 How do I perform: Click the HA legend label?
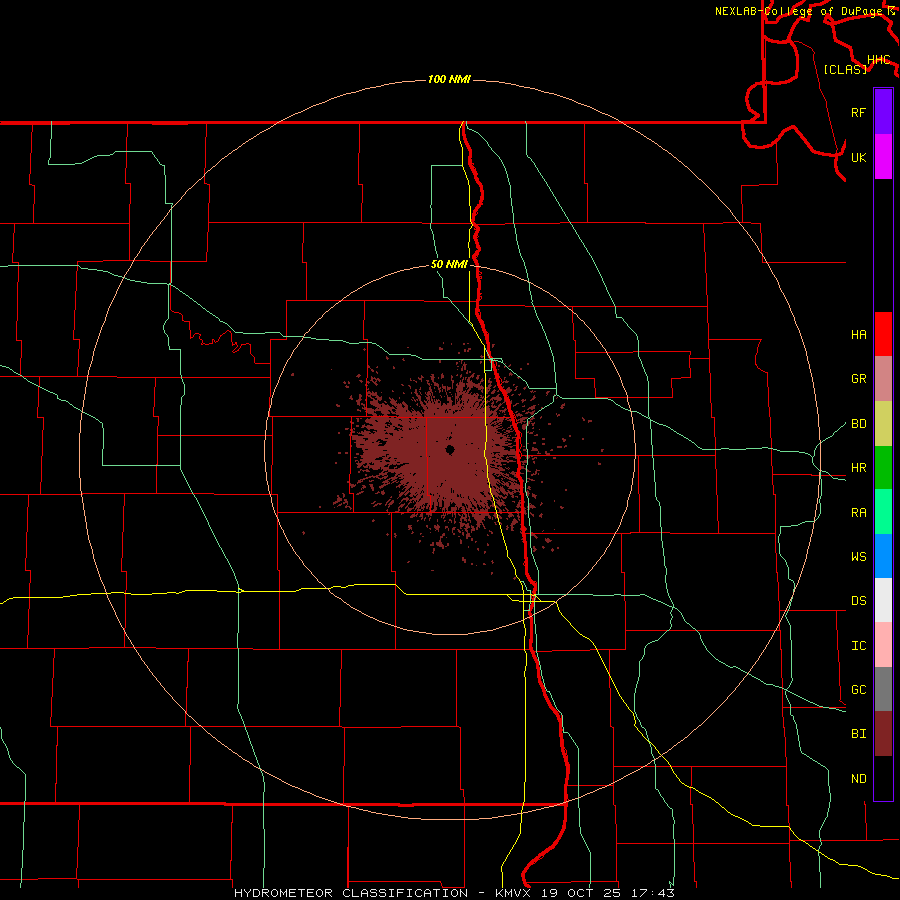(858, 335)
